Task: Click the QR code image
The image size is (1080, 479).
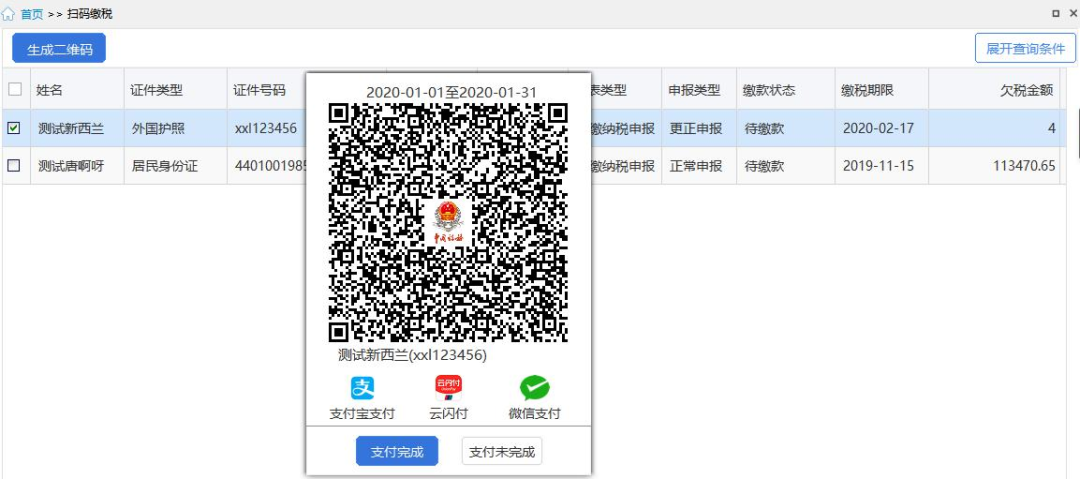Action: pyautogui.click(x=448, y=223)
